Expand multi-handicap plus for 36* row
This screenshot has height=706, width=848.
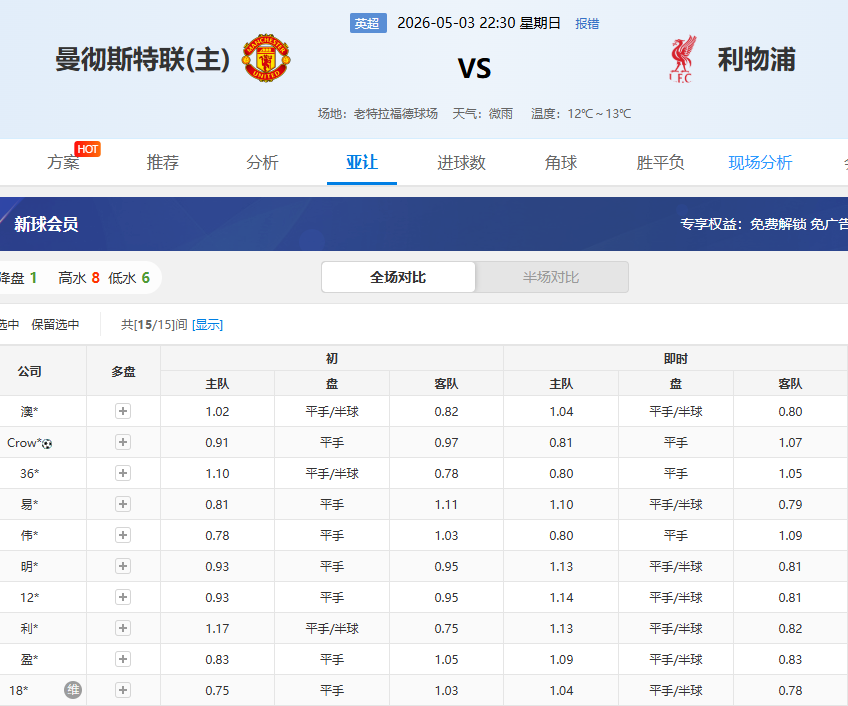[x=123, y=473]
